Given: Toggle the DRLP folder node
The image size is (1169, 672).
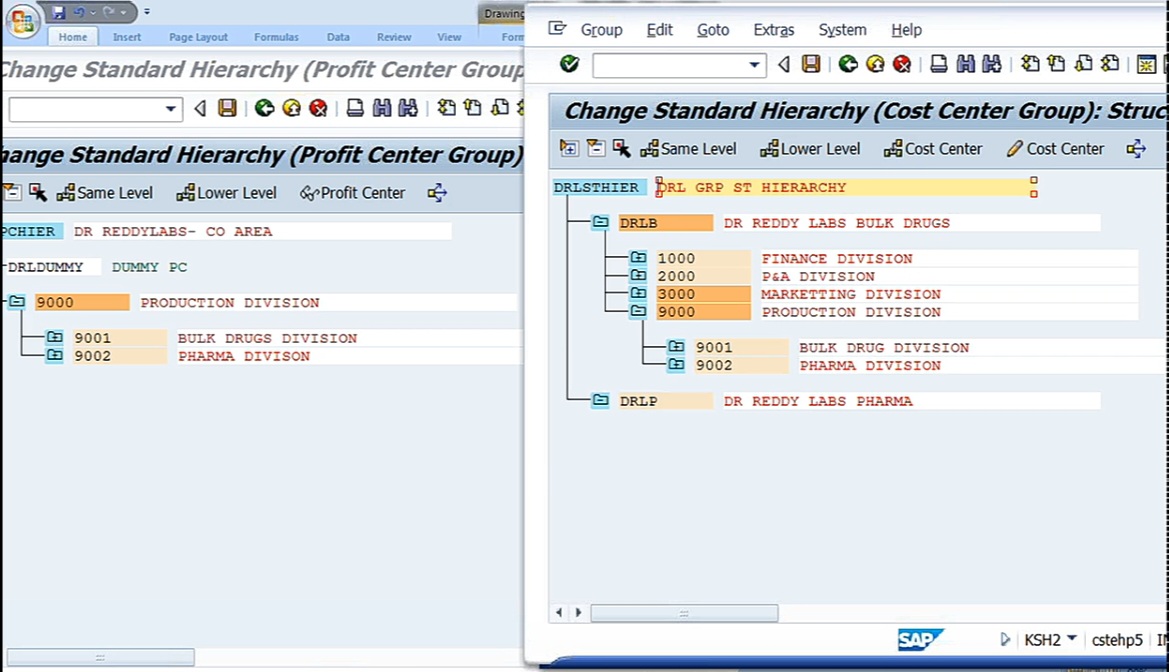Looking at the screenshot, I should (x=600, y=401).
